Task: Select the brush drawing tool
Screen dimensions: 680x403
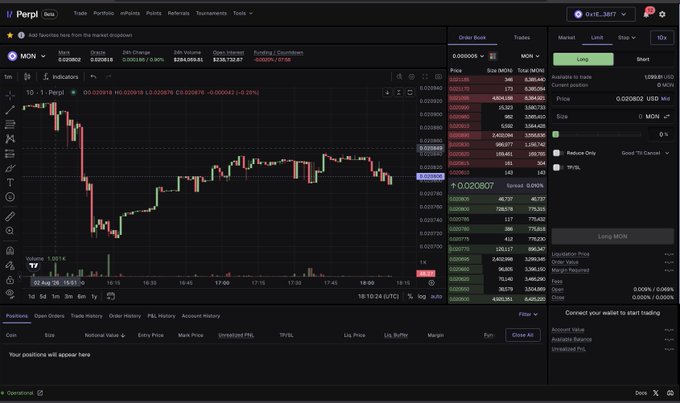Action: coord(10,168)
